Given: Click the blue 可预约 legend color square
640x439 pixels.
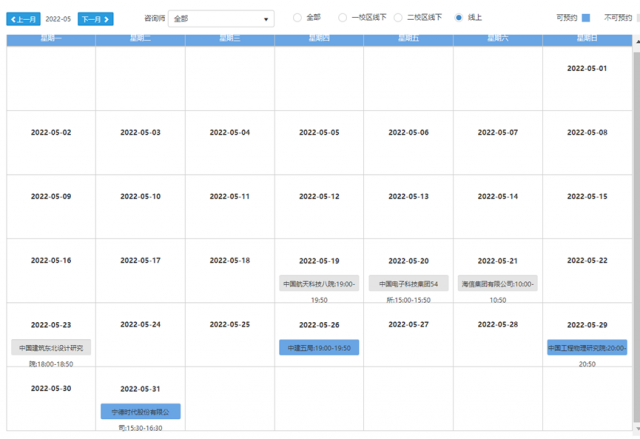Looking at the screenshot, I should click(586, 18).
